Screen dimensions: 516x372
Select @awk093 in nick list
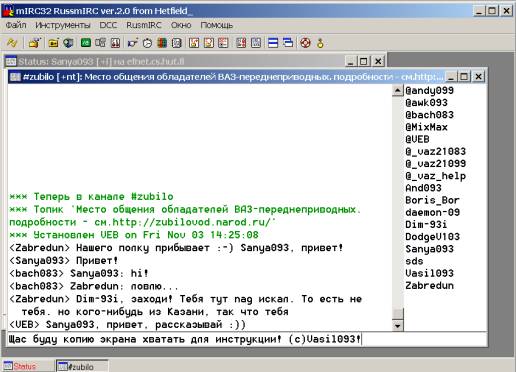(426, 103)
